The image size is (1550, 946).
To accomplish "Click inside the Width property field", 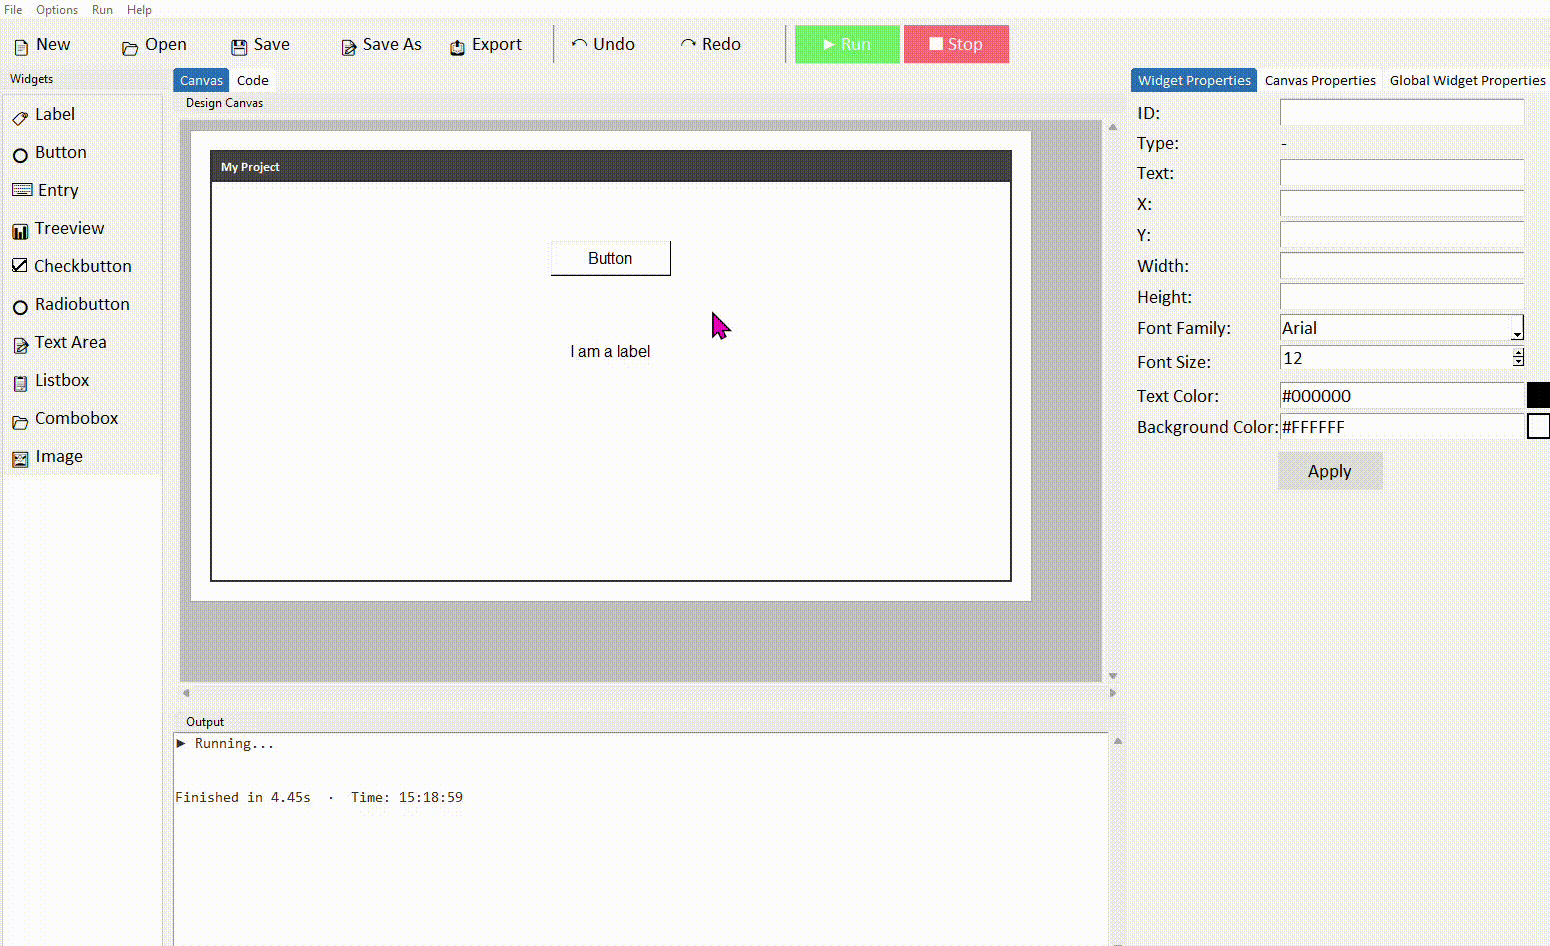I will [x=1400, y=265].
